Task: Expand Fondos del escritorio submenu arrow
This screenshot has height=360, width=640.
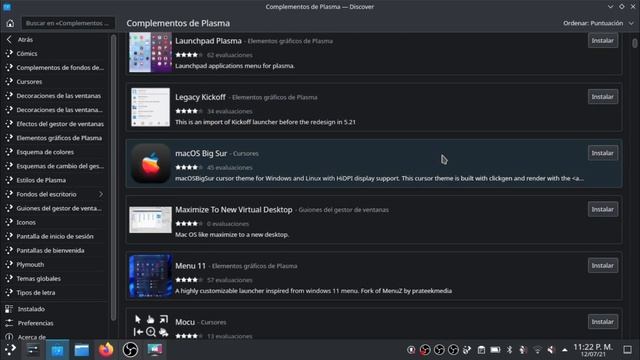Action: tap(101, 194)
